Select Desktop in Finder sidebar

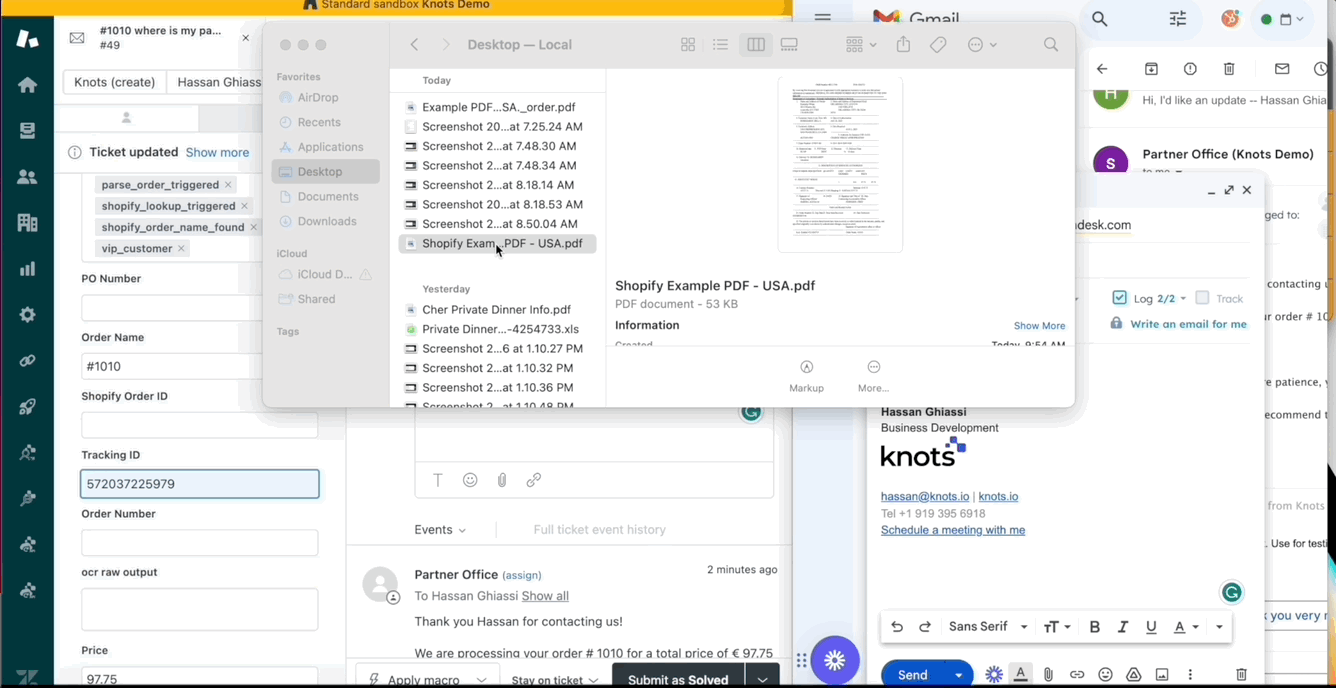(x=326, y=172)
